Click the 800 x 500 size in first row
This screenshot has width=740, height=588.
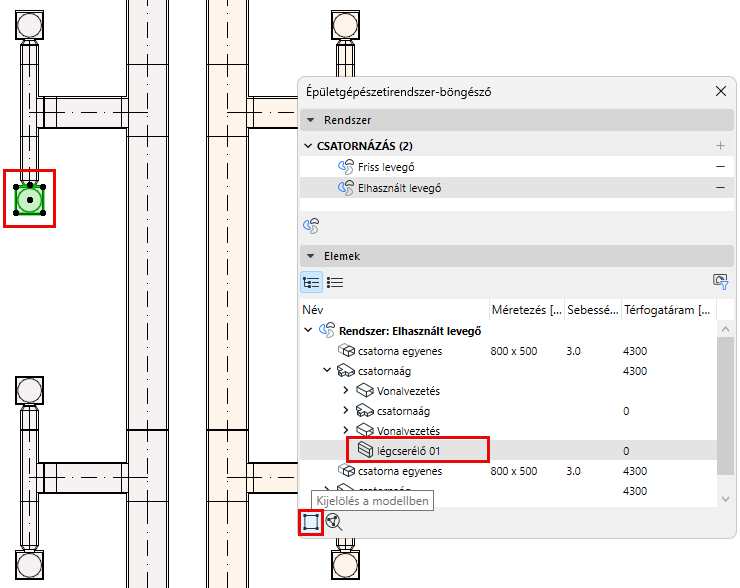pos(513,351)
